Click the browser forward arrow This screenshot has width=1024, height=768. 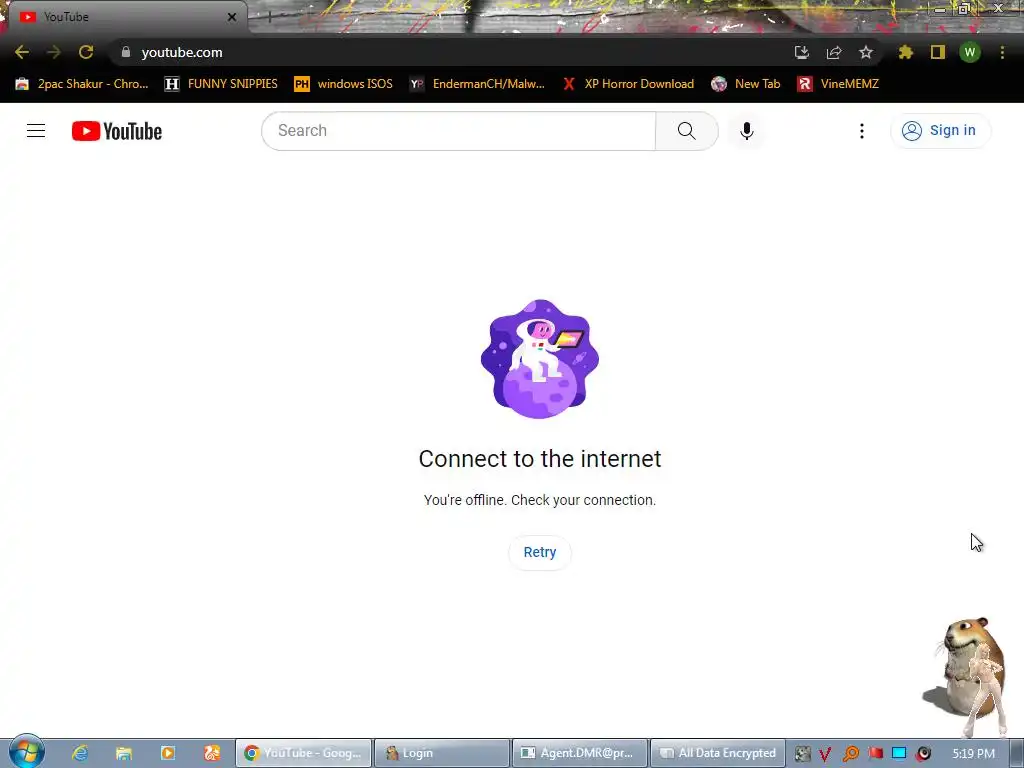point(54,52)
